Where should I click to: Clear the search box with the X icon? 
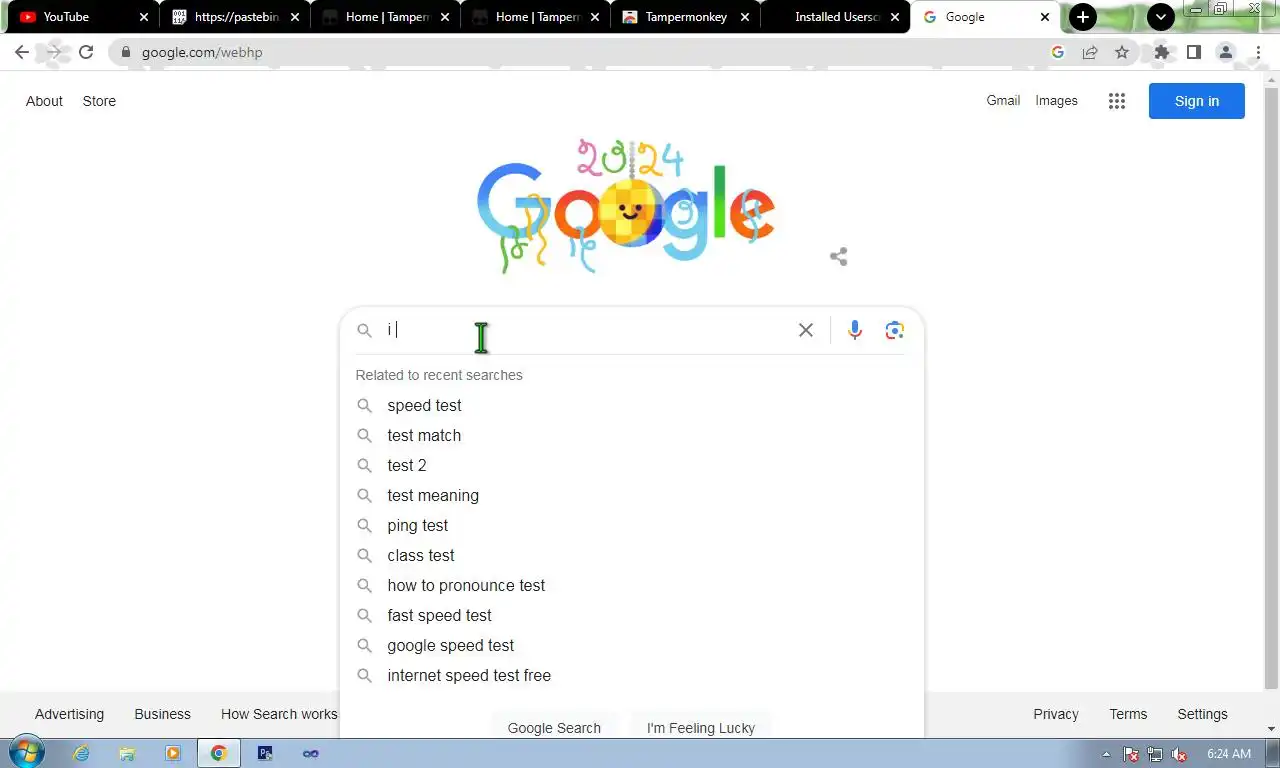coord(806,330)
